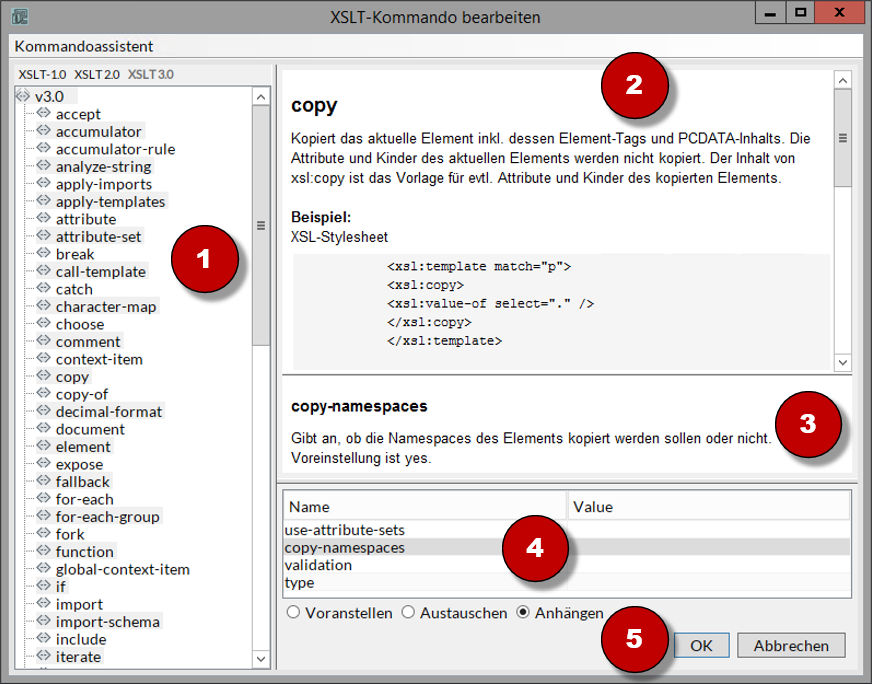Confirm the dialog with OK
This screenshot has width=872, height=684.
coord(701,645)
